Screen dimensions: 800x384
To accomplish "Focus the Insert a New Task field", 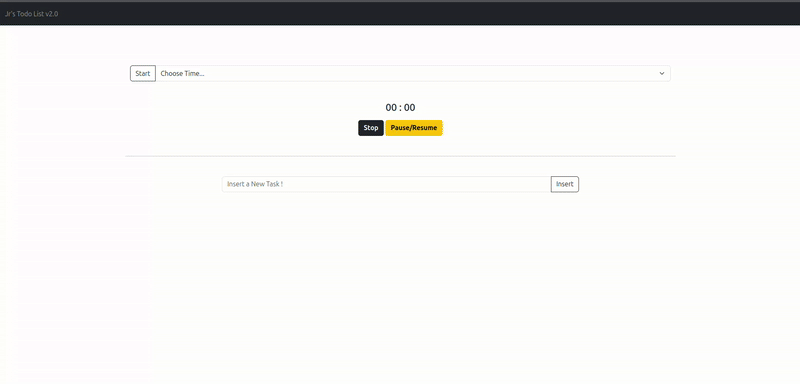I will (x=386, y=184).
